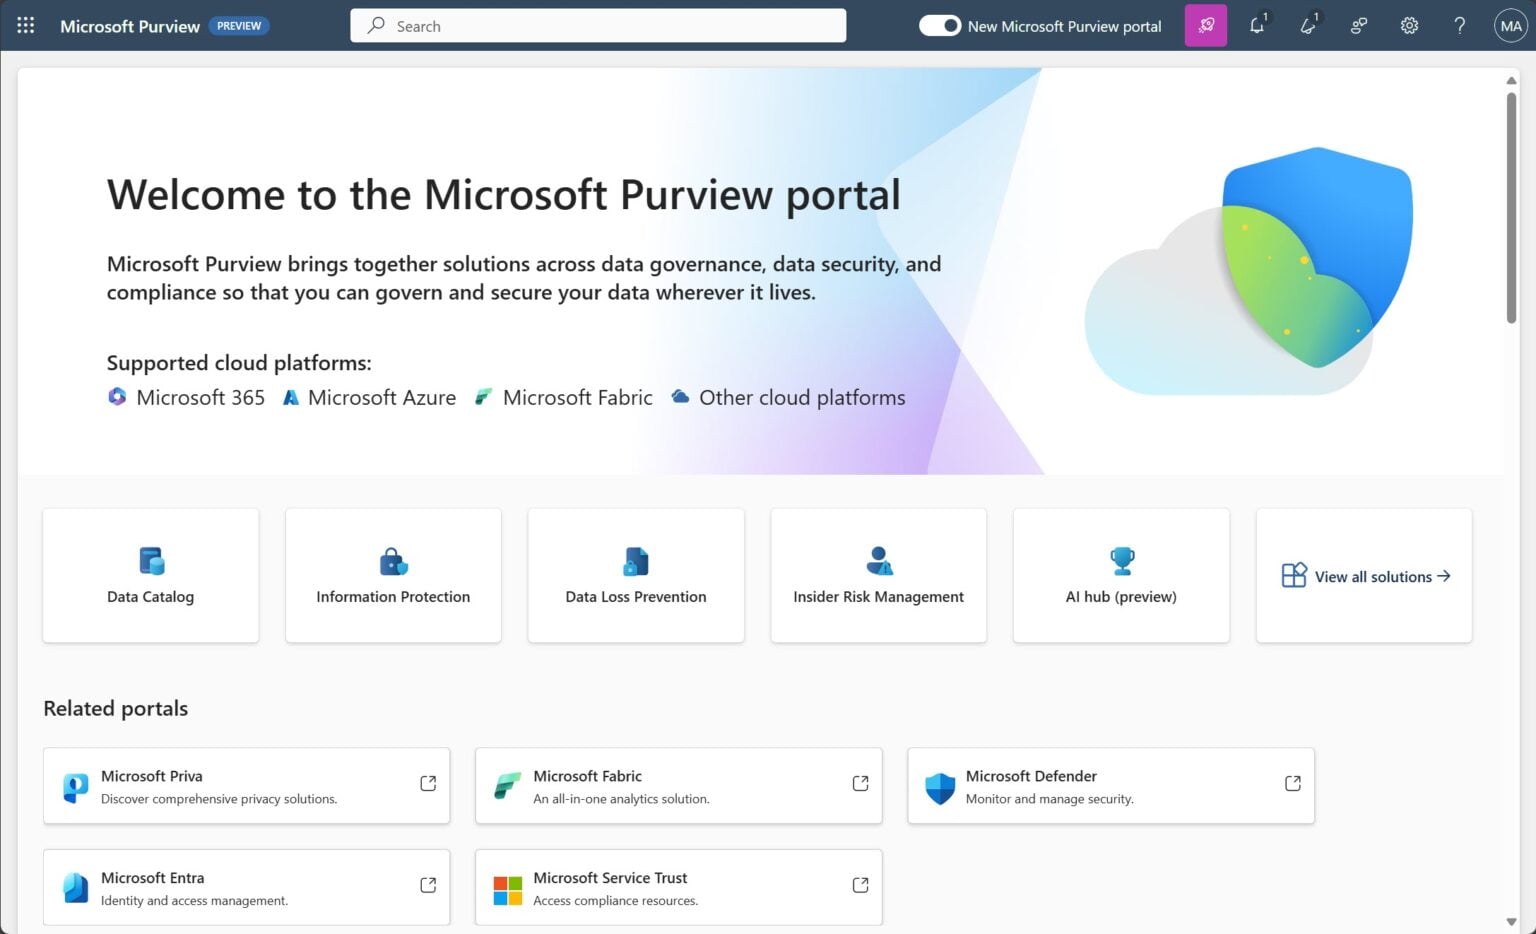Open Data Loss Prevention
Image resolution: width=1536 pixels, height=934 pixels.
click(x=635, y=575)
